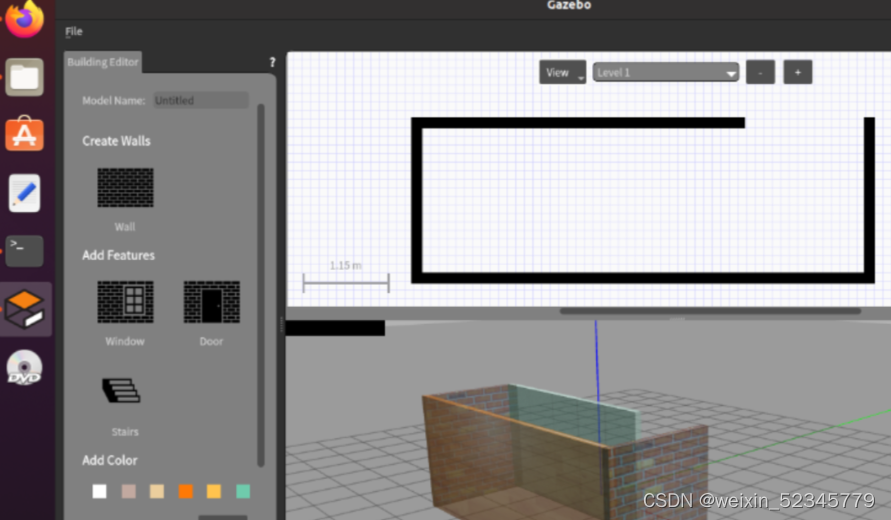Click the top wall in the 2D plan
The image size is (891, 520).
pos(578,123)
